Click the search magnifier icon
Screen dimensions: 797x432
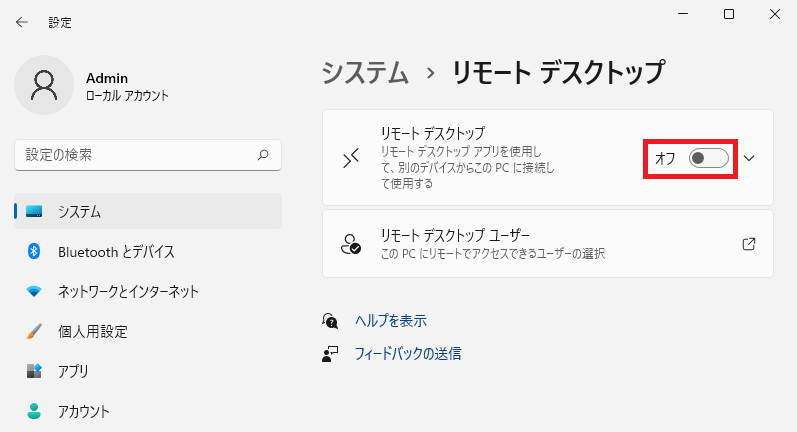[263, 155]
